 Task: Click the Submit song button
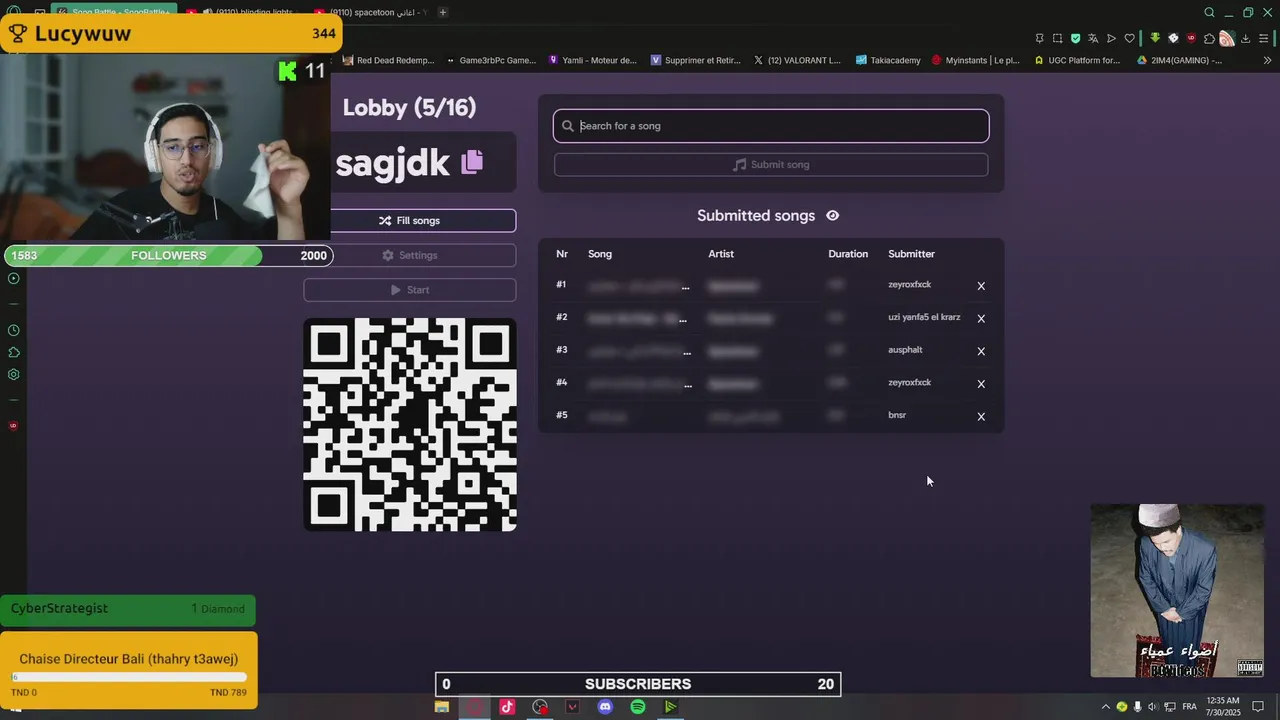tap(771, 164)
